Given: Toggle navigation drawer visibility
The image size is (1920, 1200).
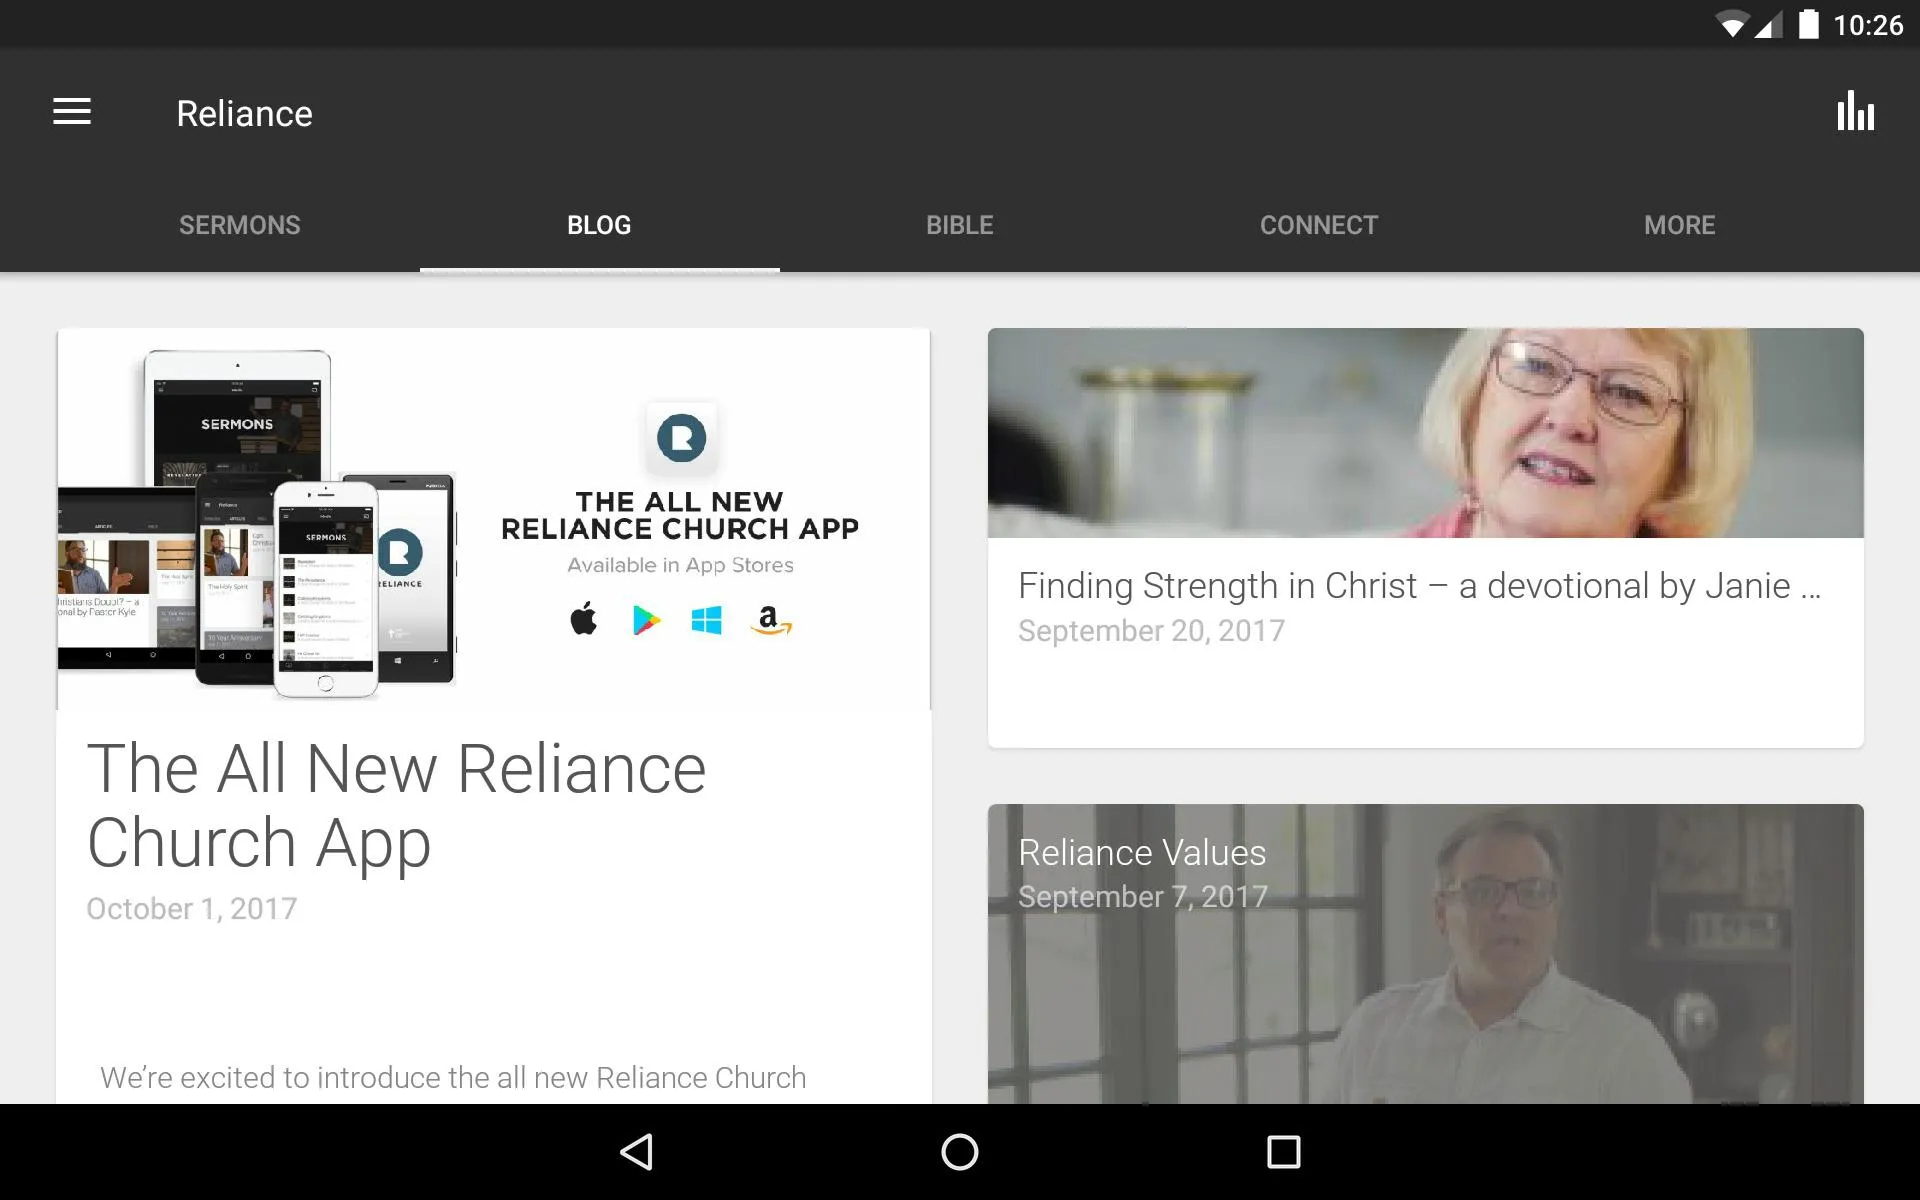Looking at the screenshot, I should (x=70, y=113).
